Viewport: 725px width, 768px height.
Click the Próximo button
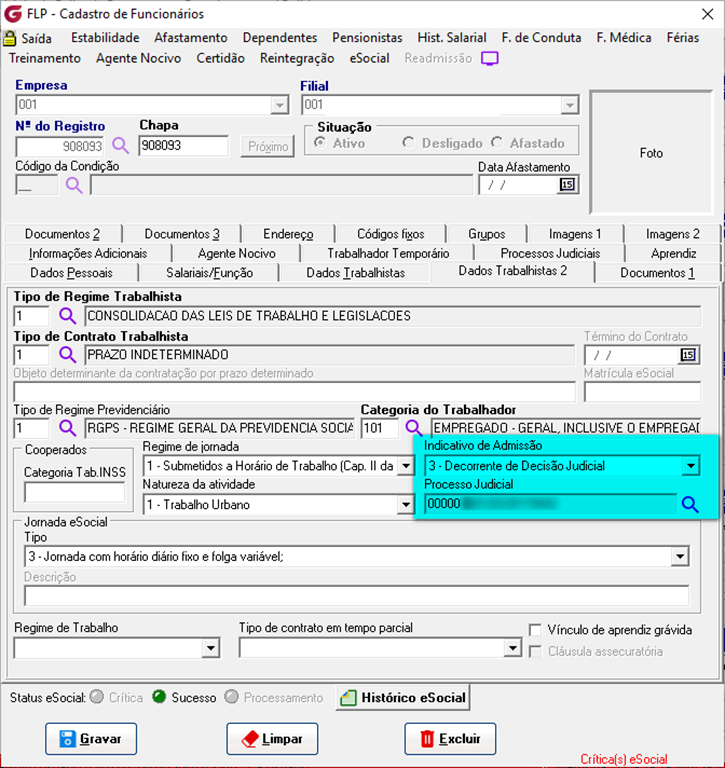click(x=267, y=146)
